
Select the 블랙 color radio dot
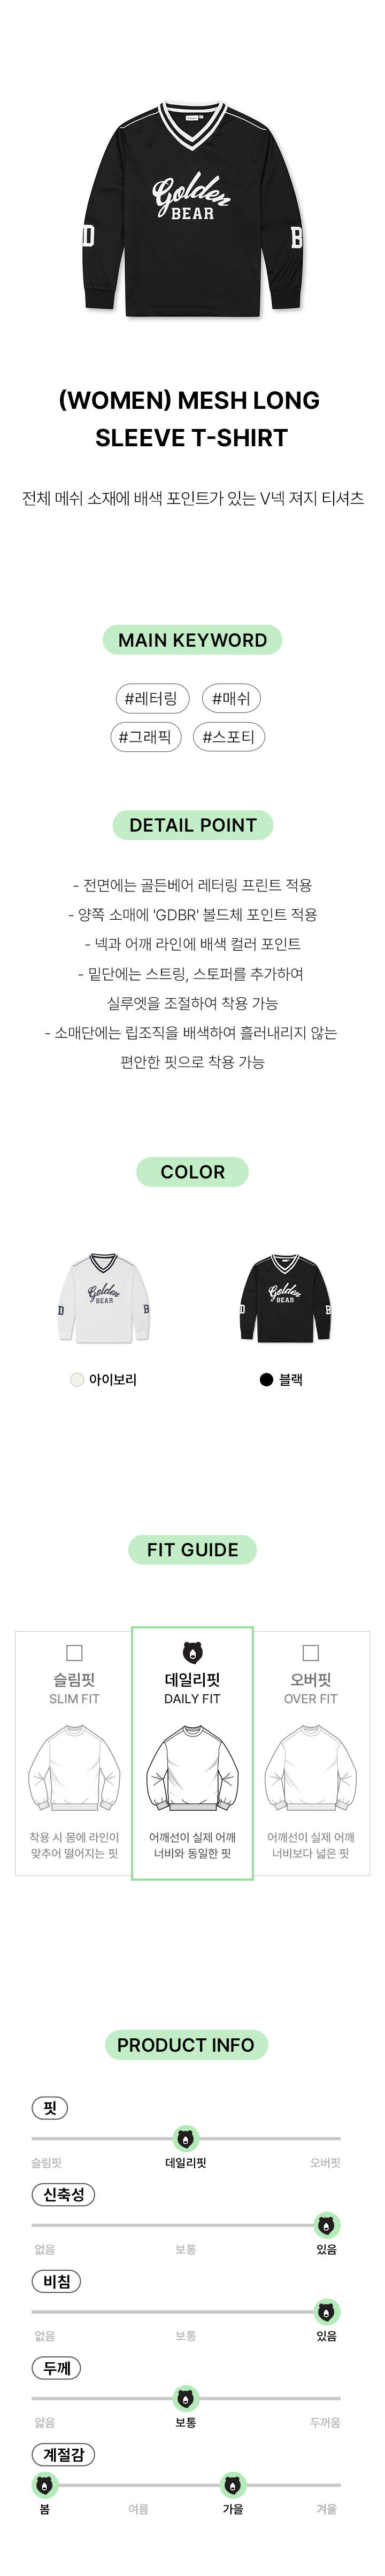[x=266, y=1379]
